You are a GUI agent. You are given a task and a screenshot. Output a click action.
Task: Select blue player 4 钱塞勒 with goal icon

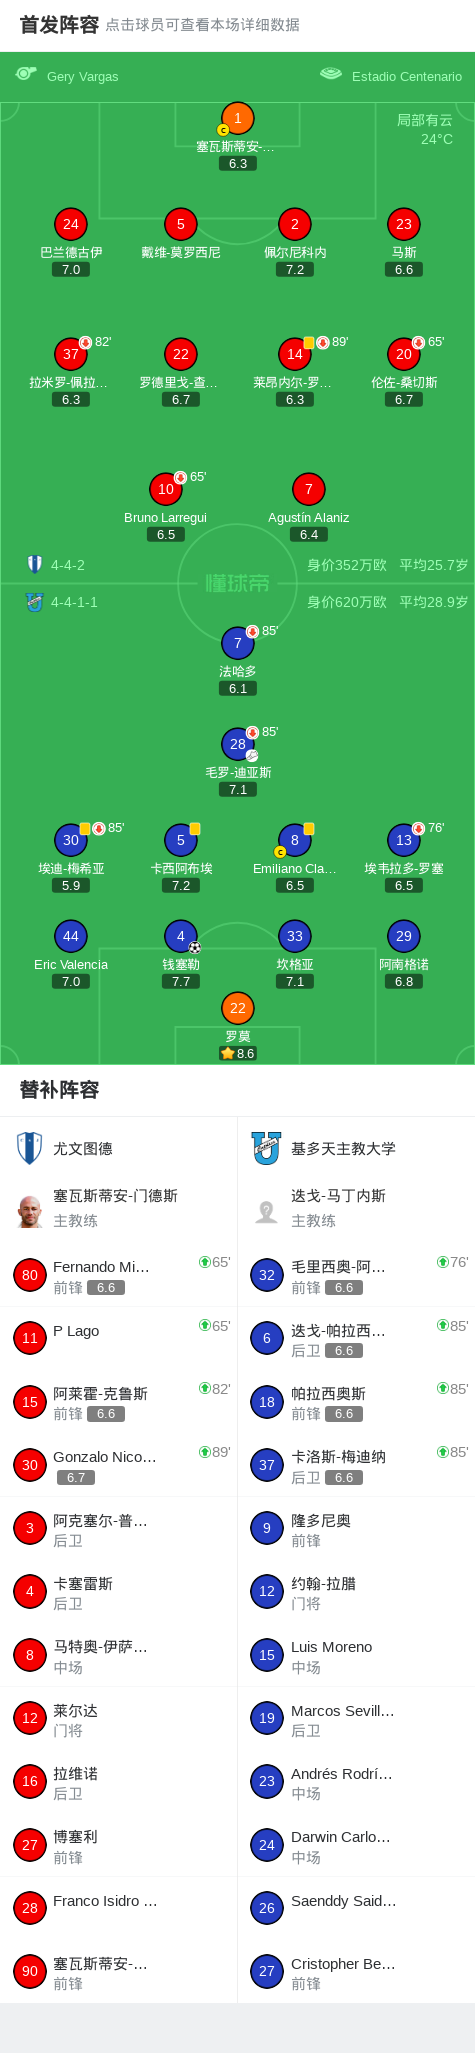pos(181,936)
